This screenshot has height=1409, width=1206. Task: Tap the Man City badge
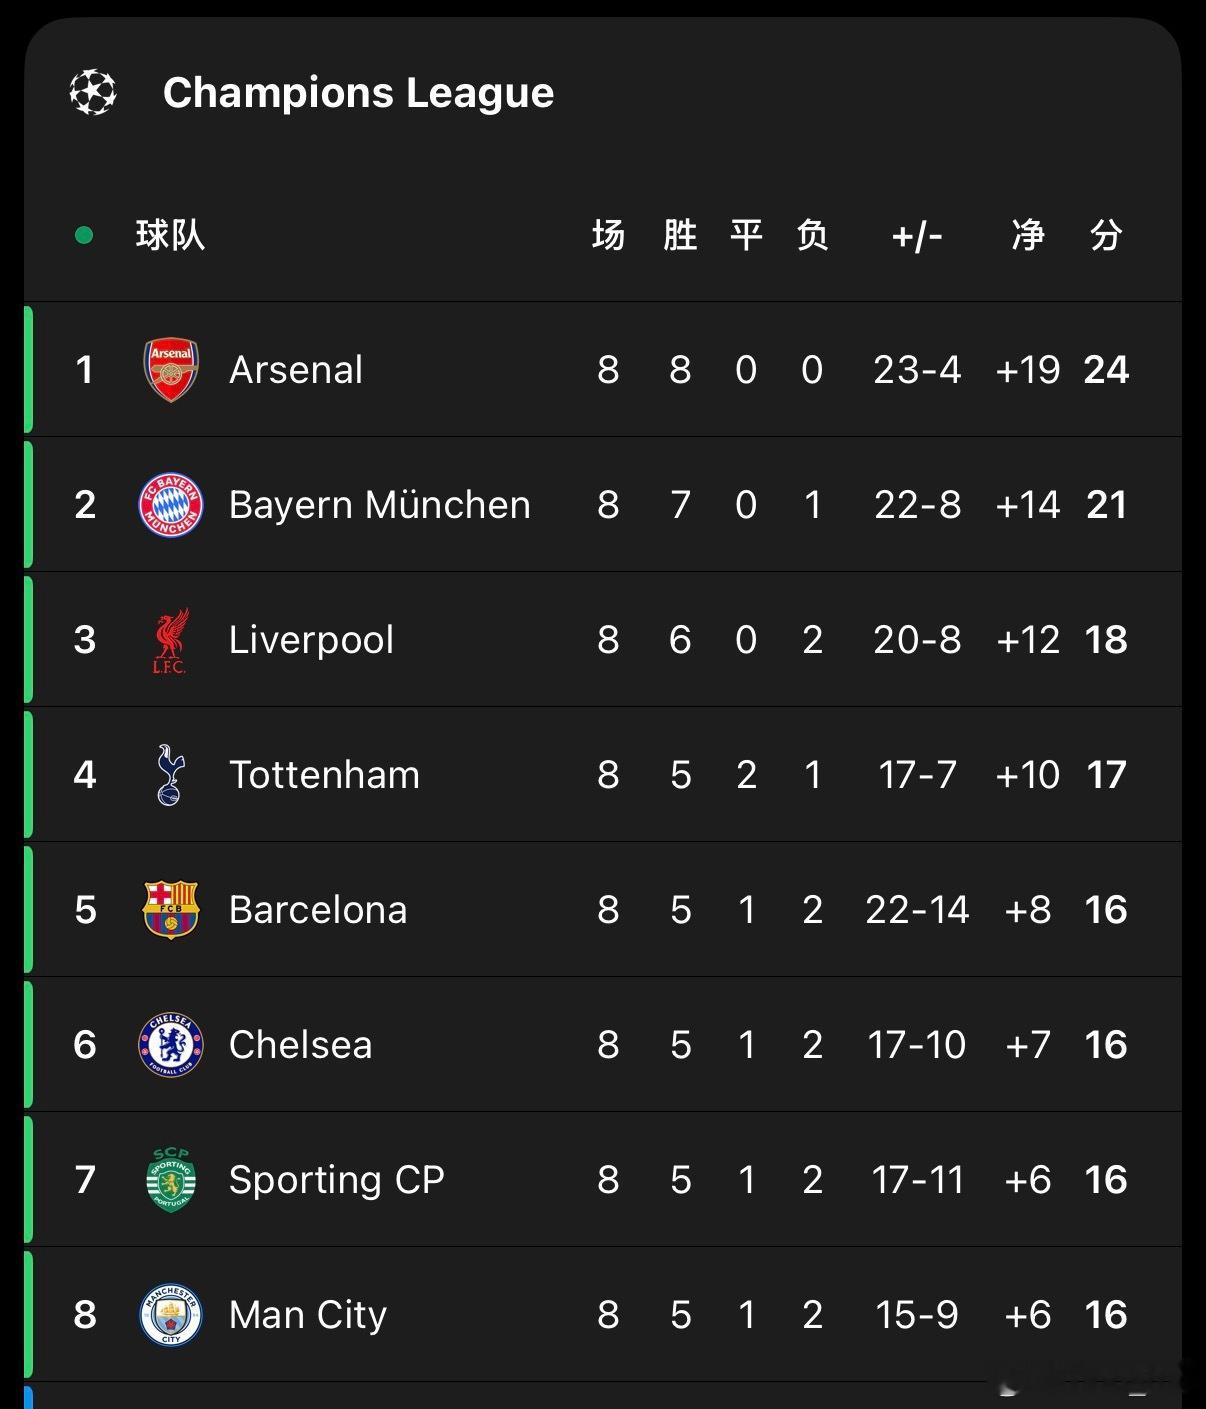point(171,1315)
